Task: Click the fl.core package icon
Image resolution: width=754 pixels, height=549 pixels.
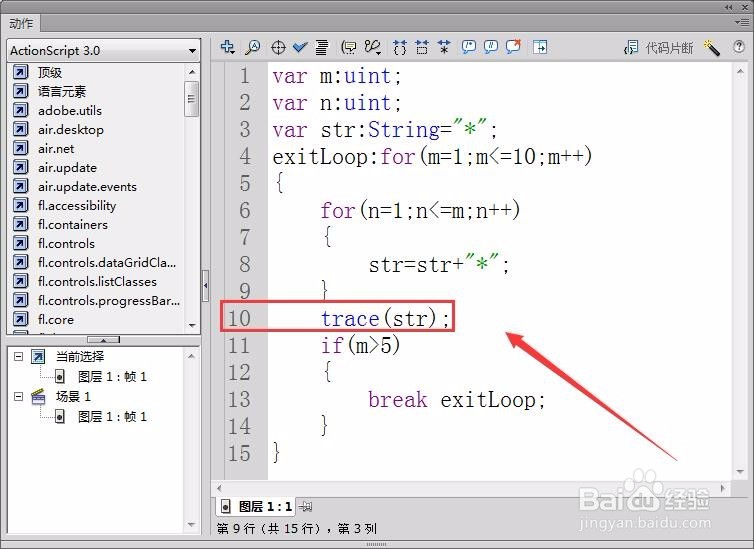Action: click(21, 319)
